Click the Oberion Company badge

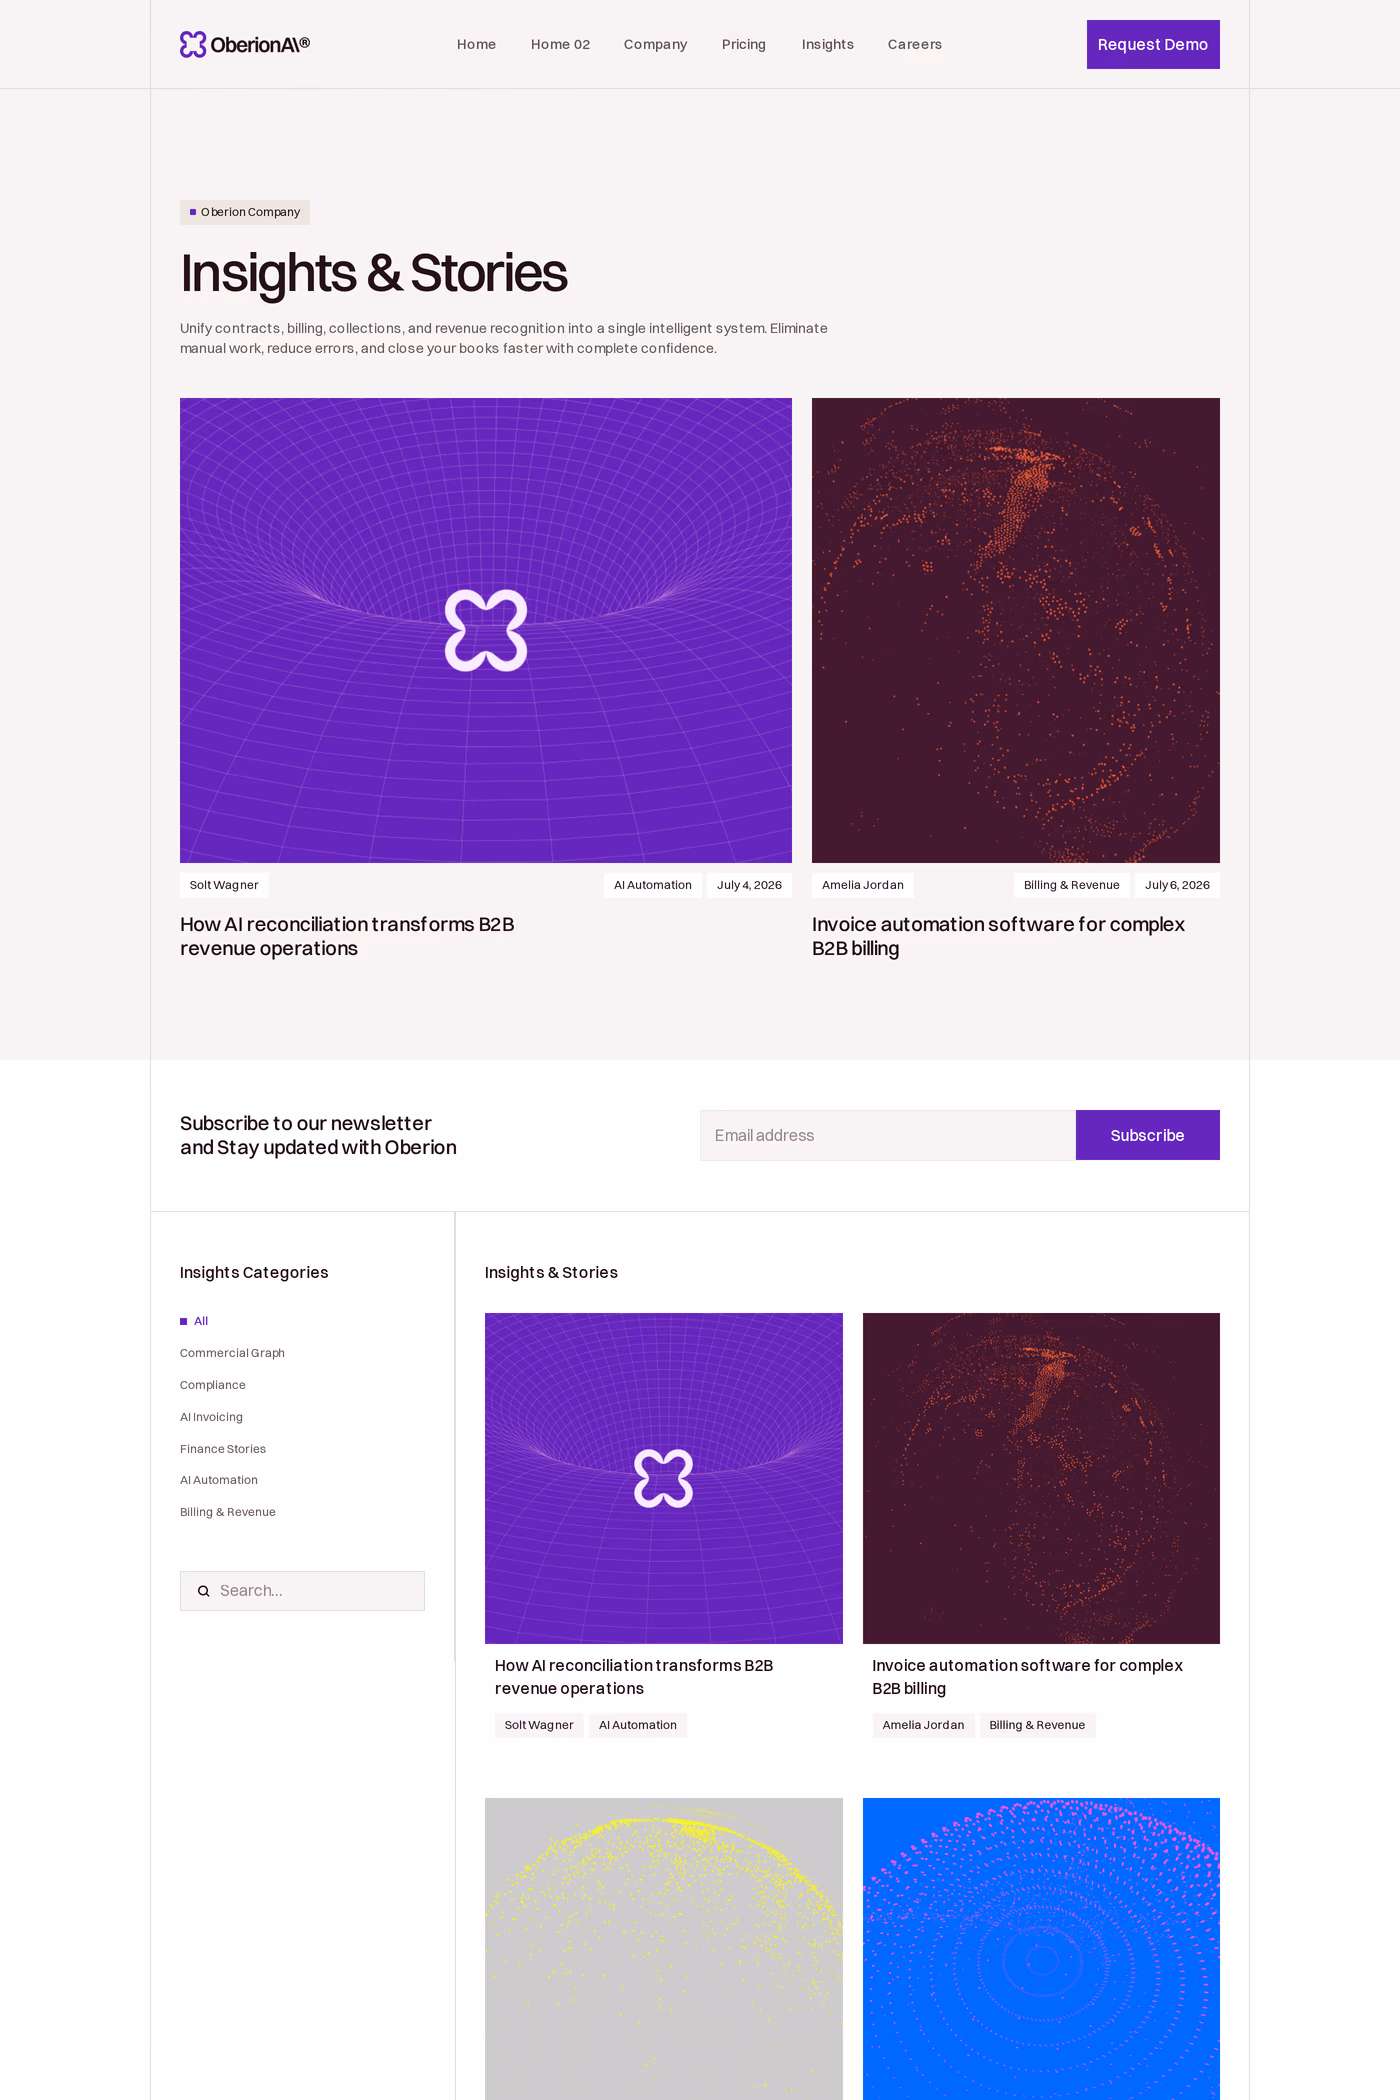click(x=245, y=212)
